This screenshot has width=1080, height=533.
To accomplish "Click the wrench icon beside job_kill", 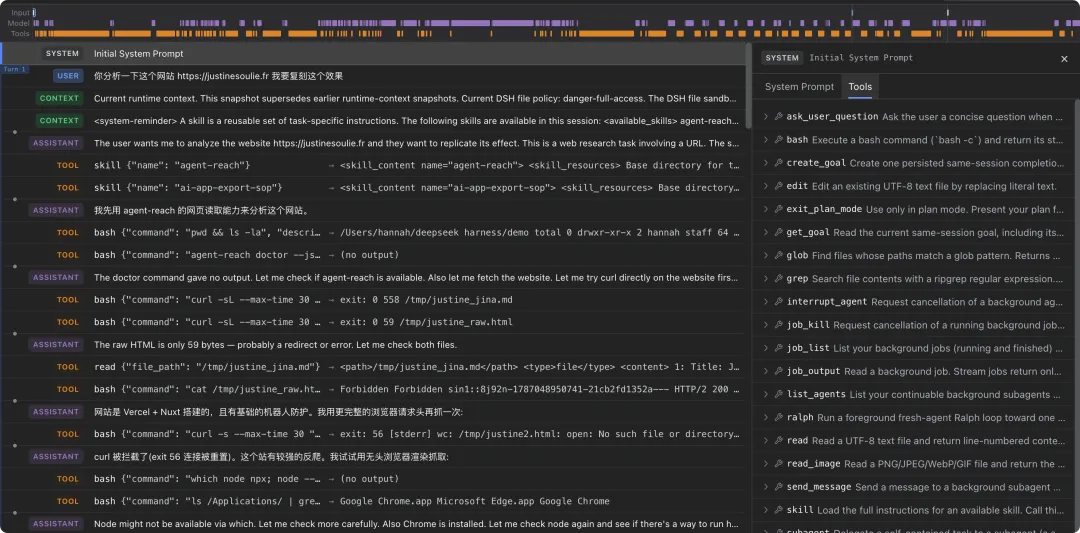I will pos(778,325).
